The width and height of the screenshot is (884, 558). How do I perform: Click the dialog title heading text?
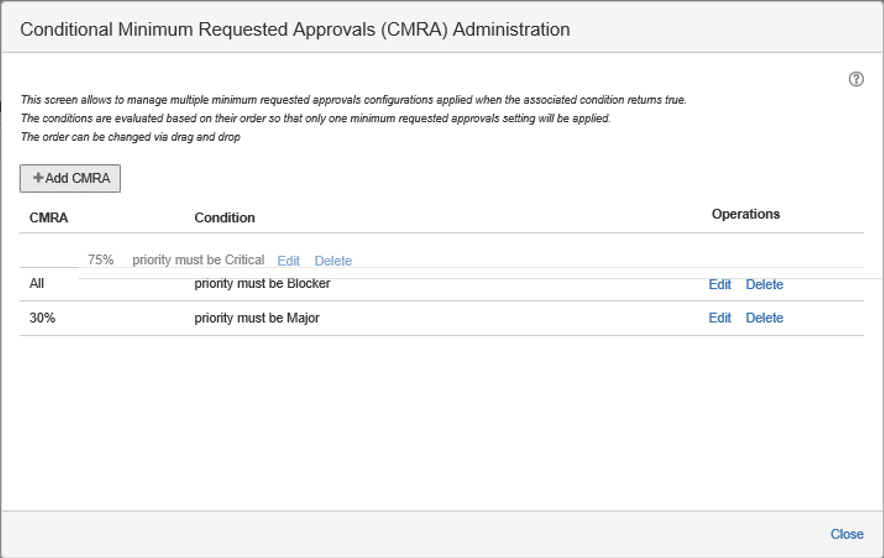coord(295,29)
